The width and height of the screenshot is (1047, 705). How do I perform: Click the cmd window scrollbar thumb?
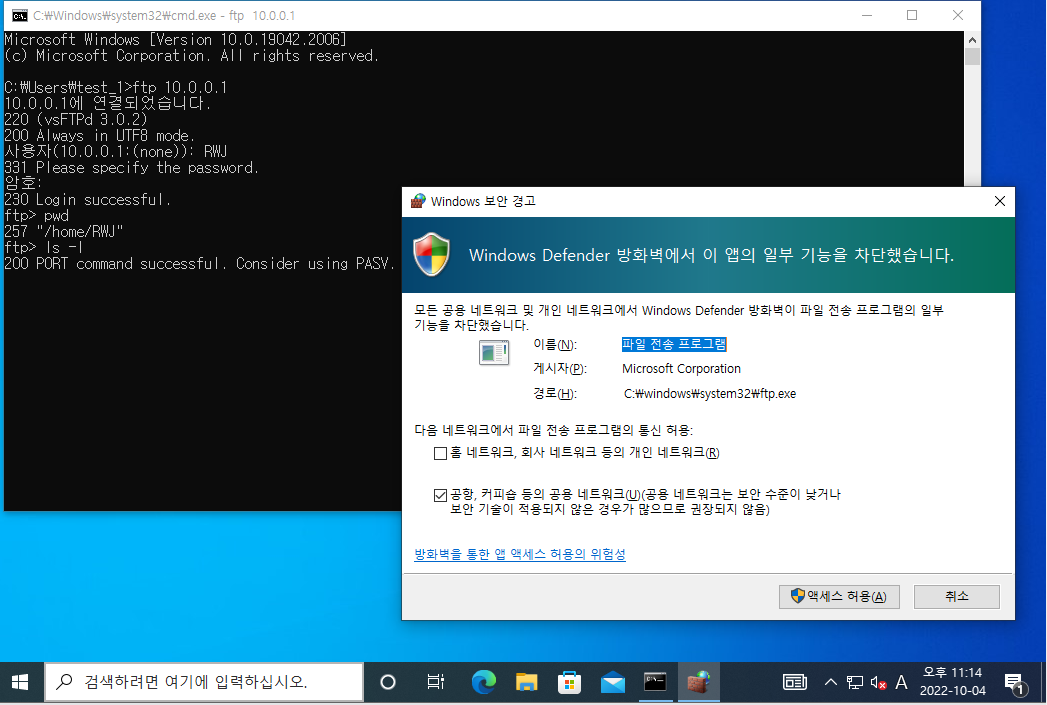tap(972, 57)
